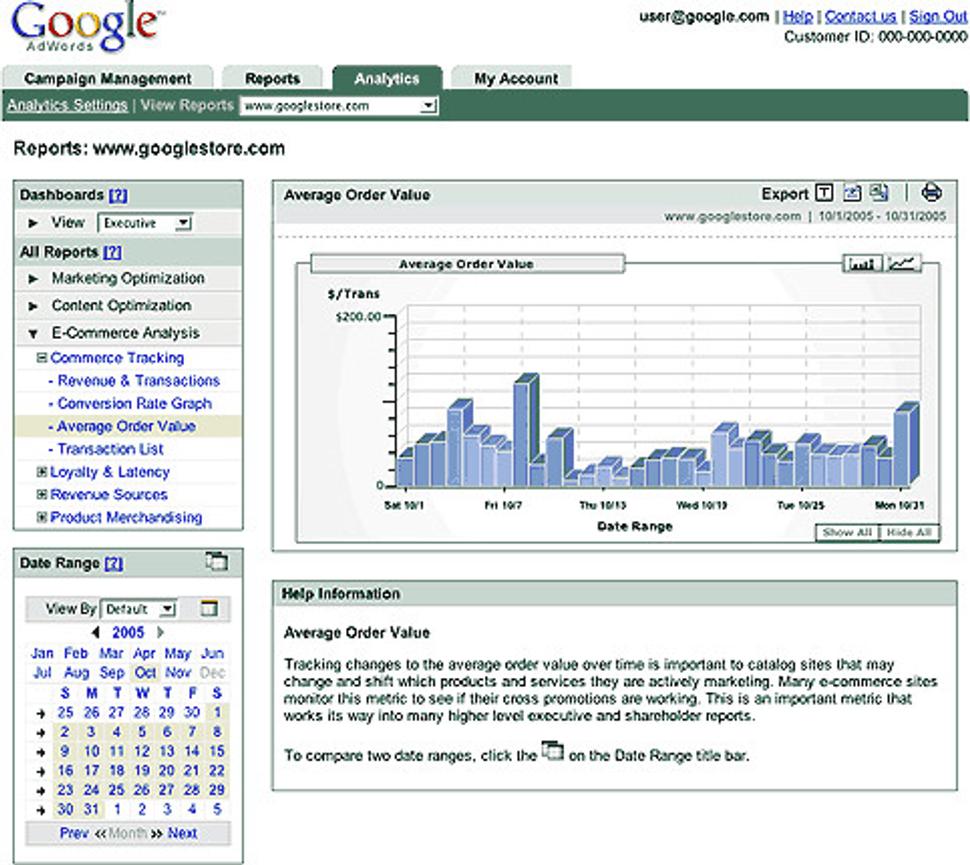Pick day 31 in the calendar
970x865 pixels.
coord(92,809)
